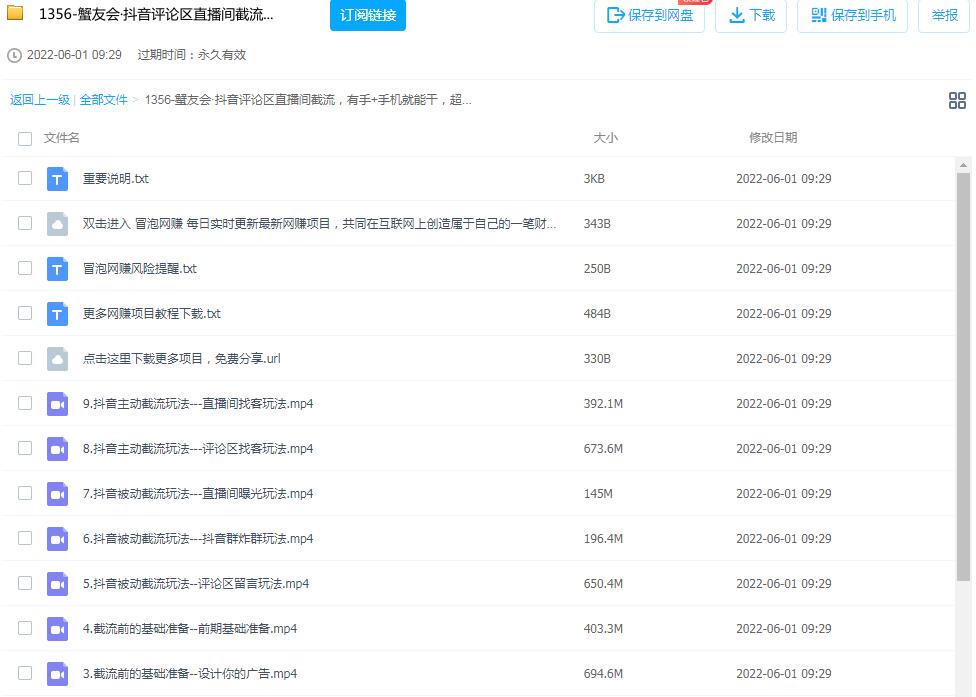Image resolution: width=976 pixels, height=697 pixels.
Task: Check the box for 重要说明.txt
Action: (25, 178)
